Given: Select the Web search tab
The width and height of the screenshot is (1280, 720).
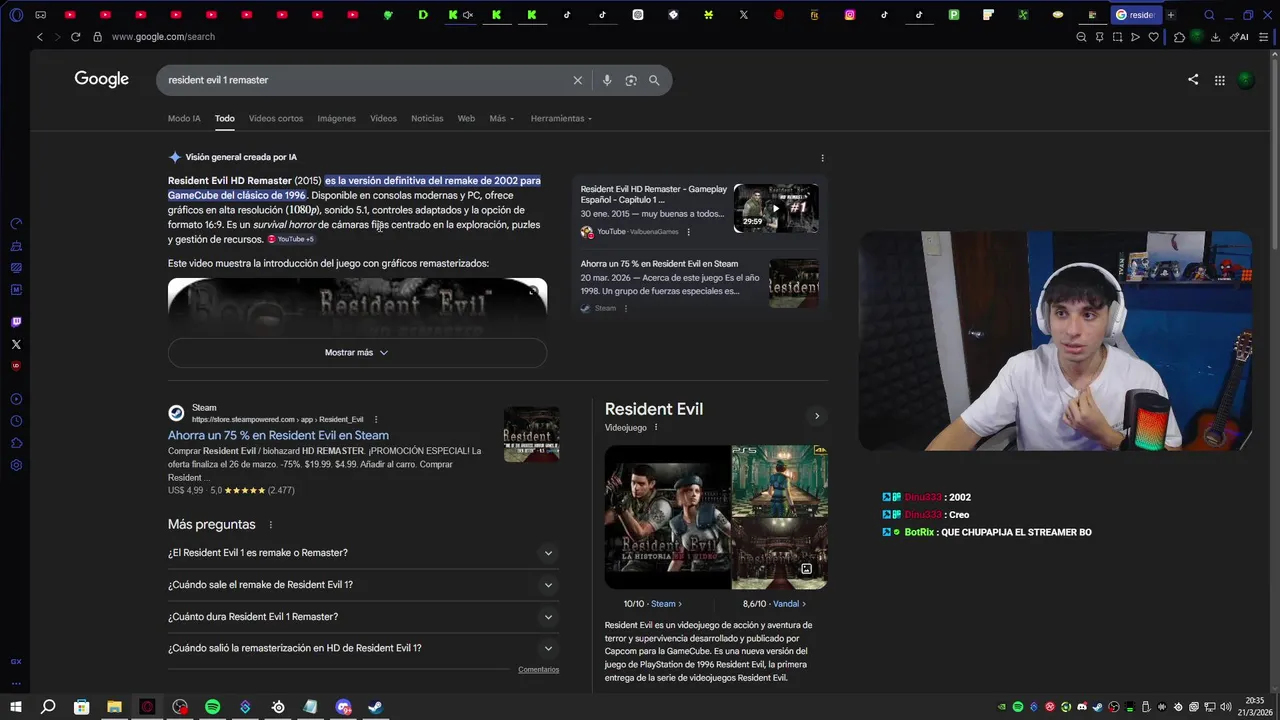Looking at the screenshot, I should (x=466, y=118).
